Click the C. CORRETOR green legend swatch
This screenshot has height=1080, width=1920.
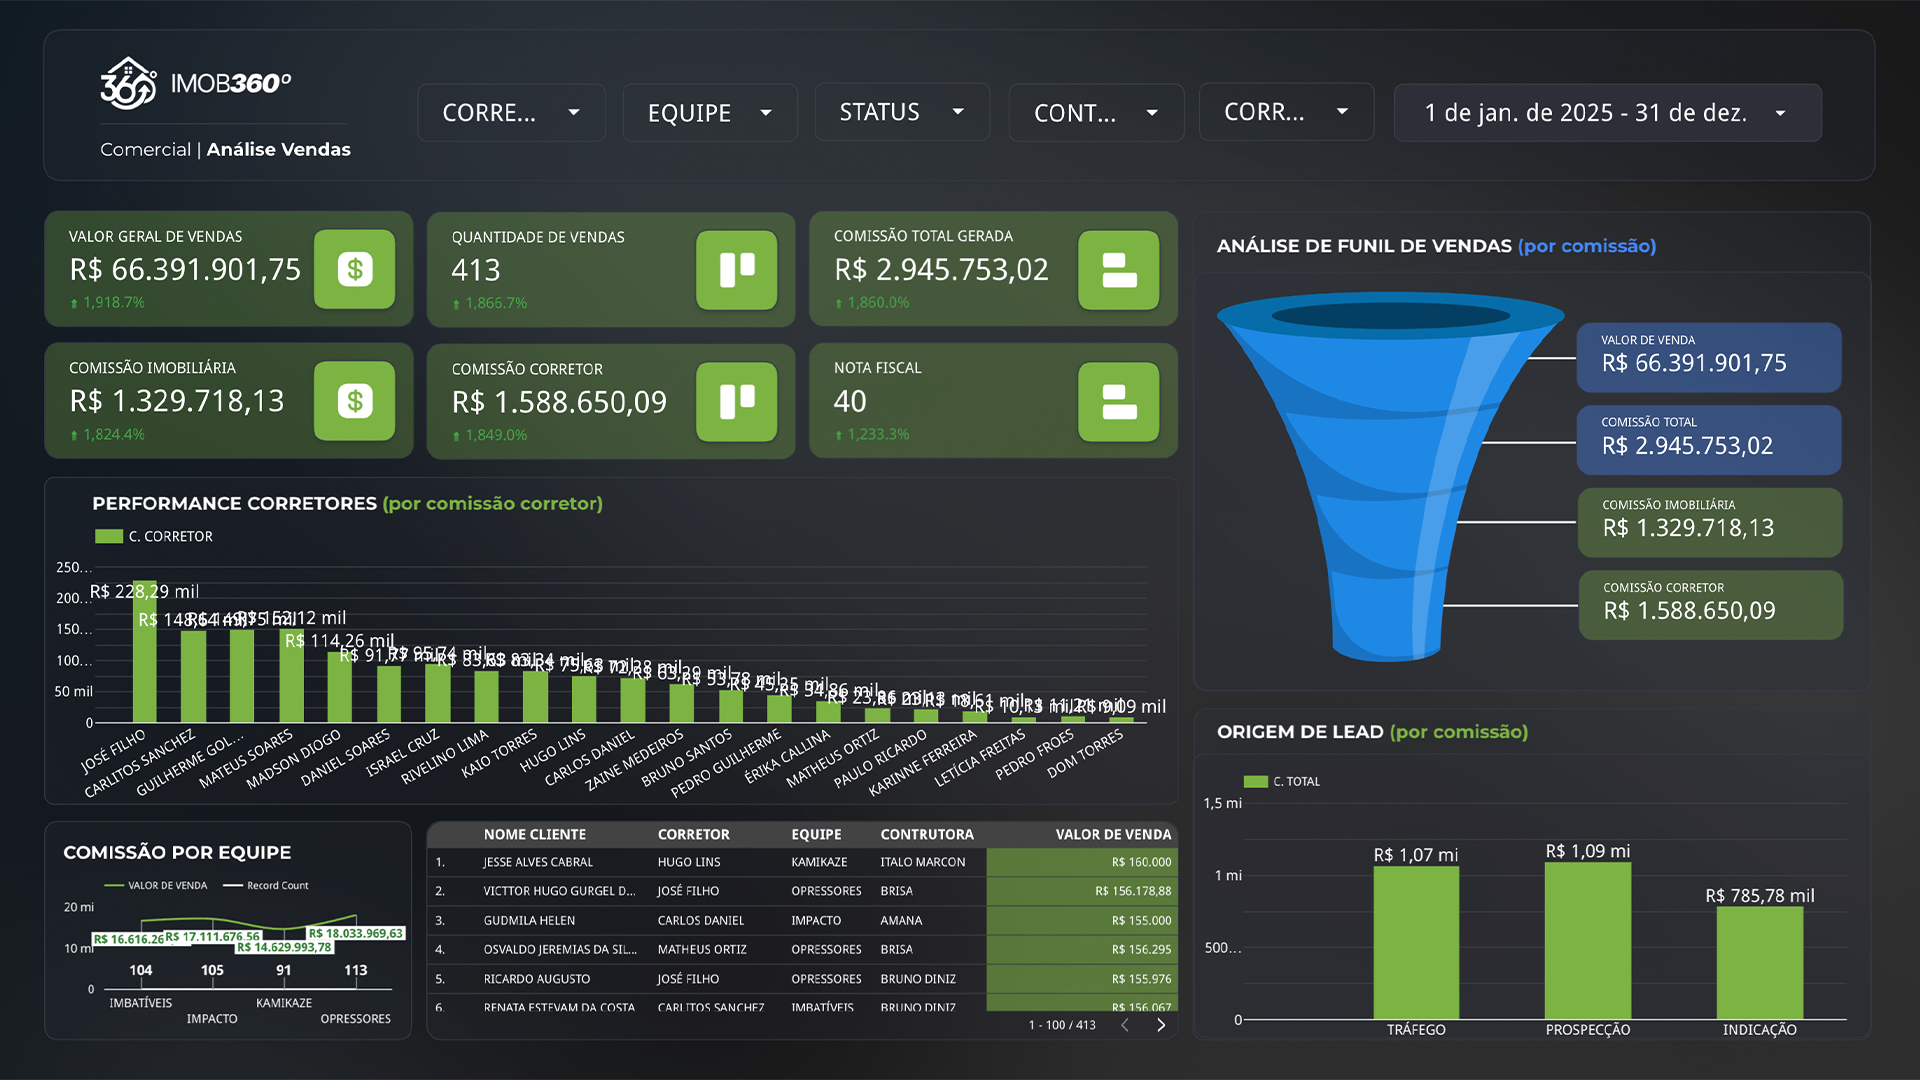[x=108, y=537]
